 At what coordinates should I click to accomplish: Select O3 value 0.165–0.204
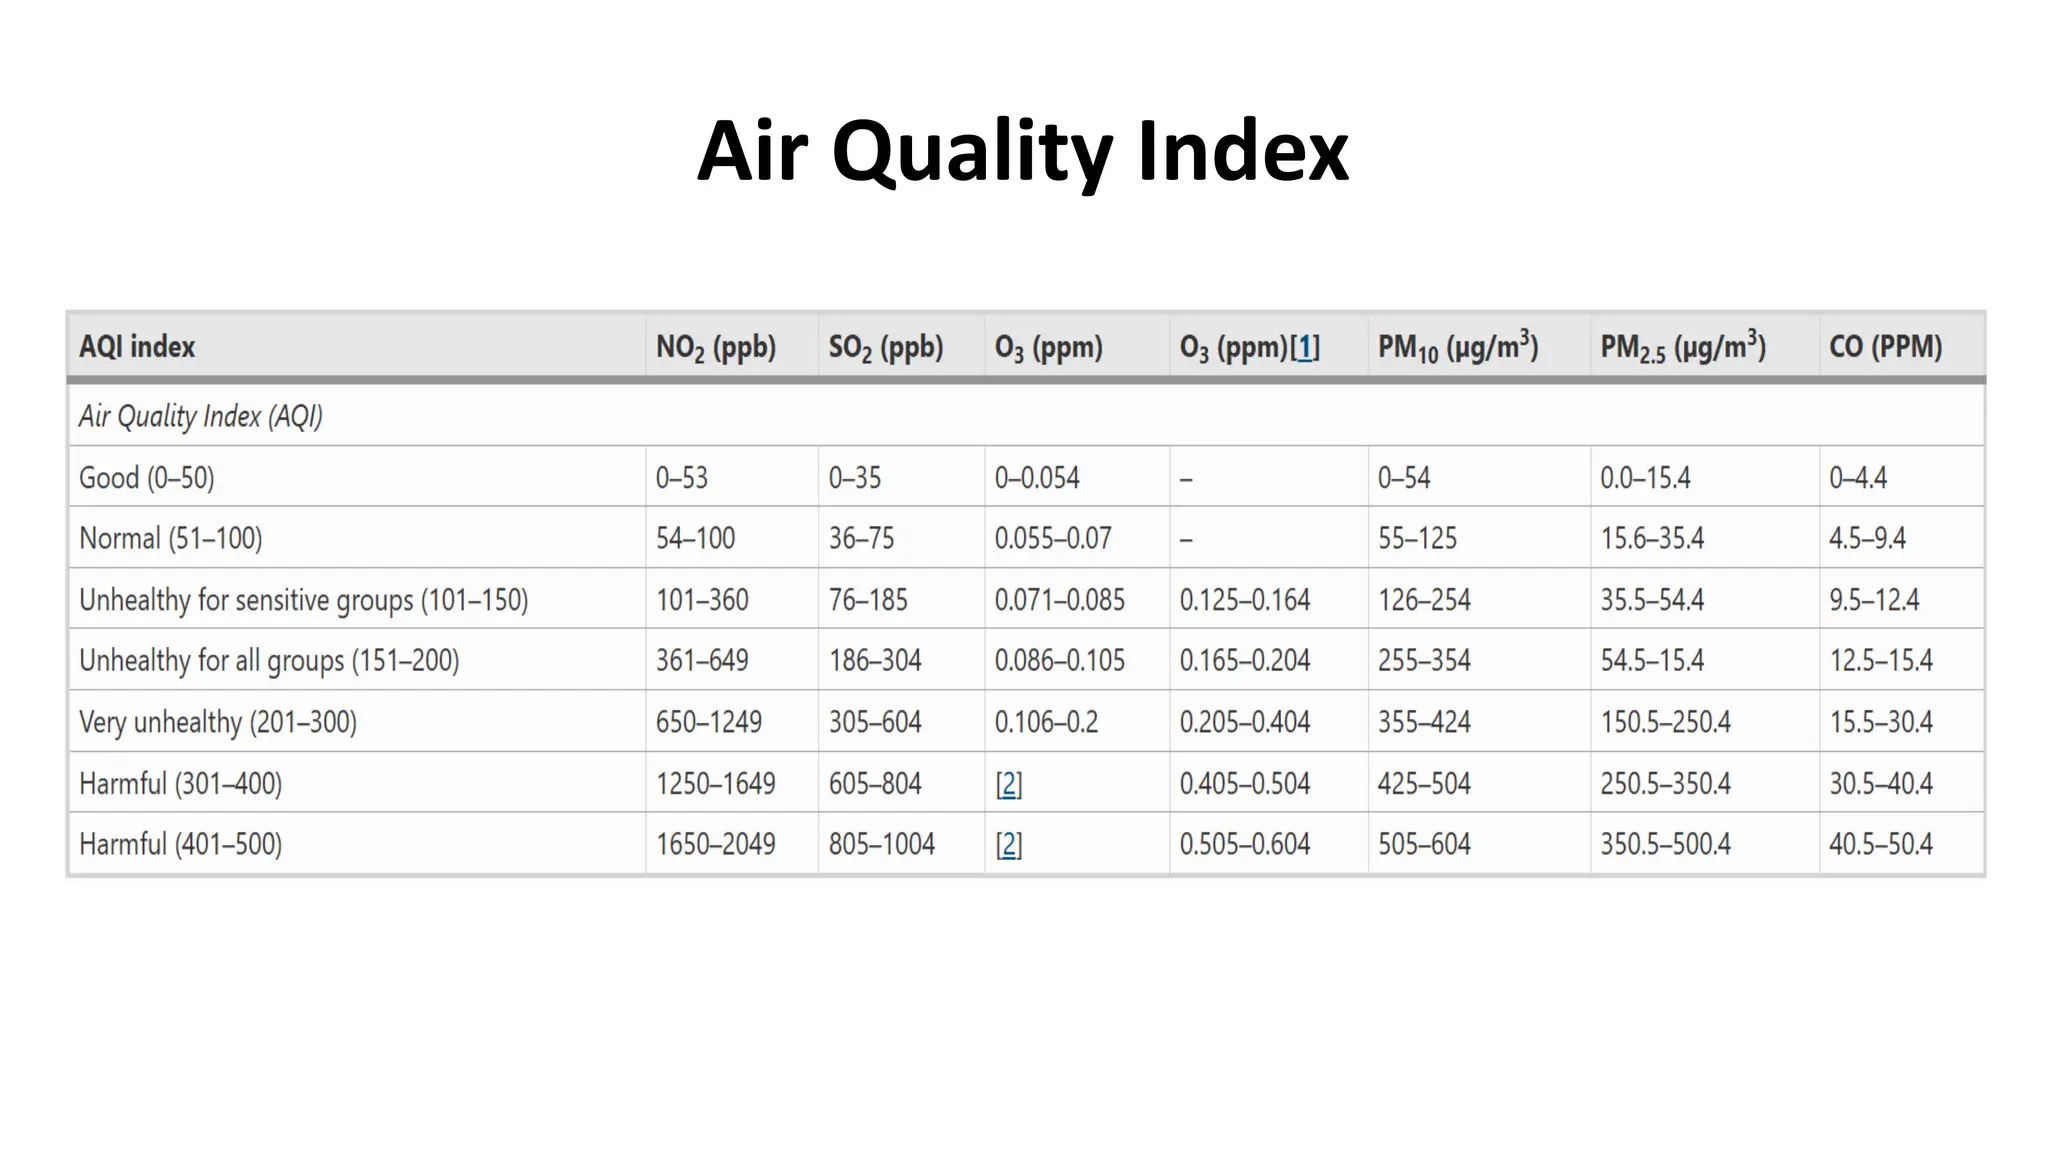tap(1245, 661)
